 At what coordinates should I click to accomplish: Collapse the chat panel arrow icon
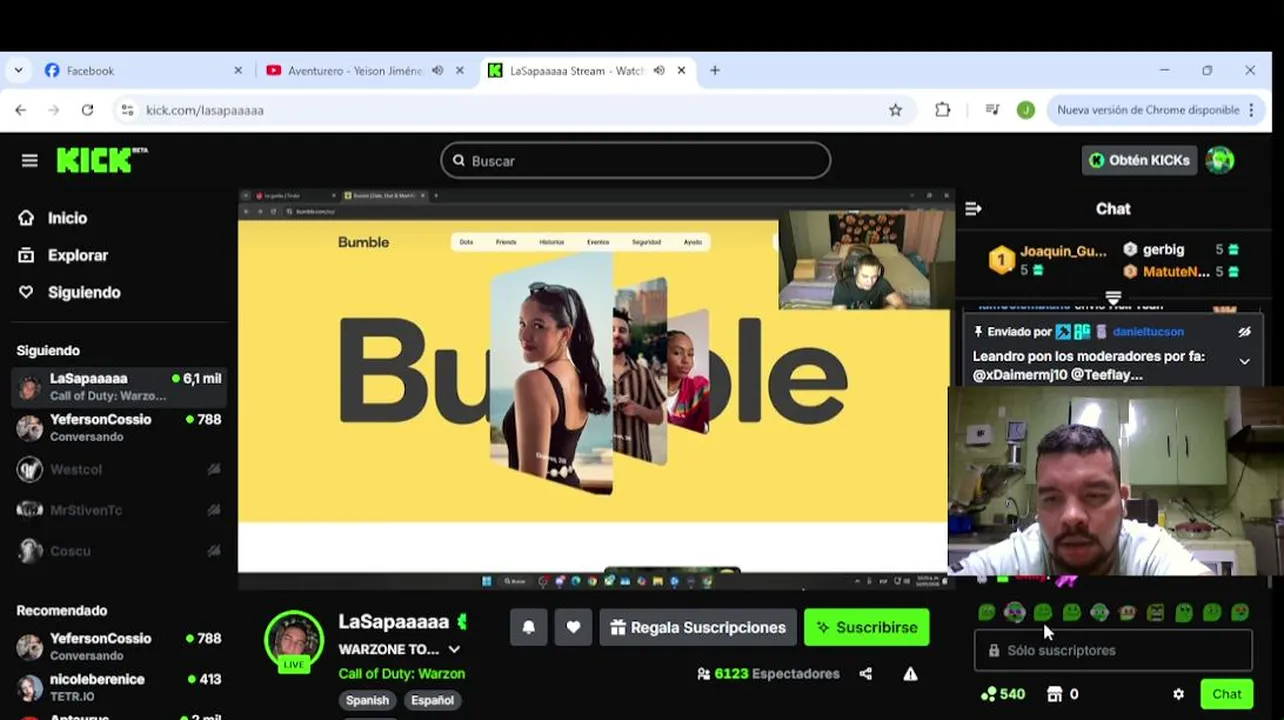[973, 209]
